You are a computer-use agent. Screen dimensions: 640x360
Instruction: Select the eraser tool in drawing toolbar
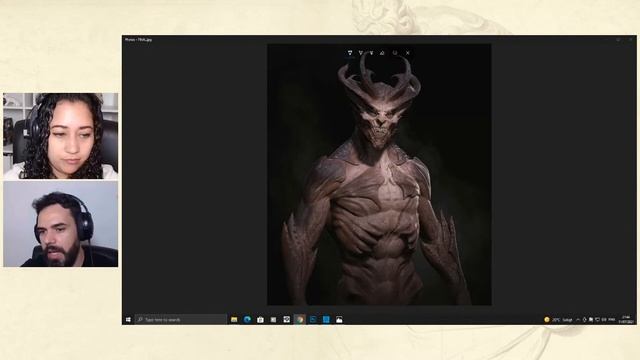(x=382, y=53)
